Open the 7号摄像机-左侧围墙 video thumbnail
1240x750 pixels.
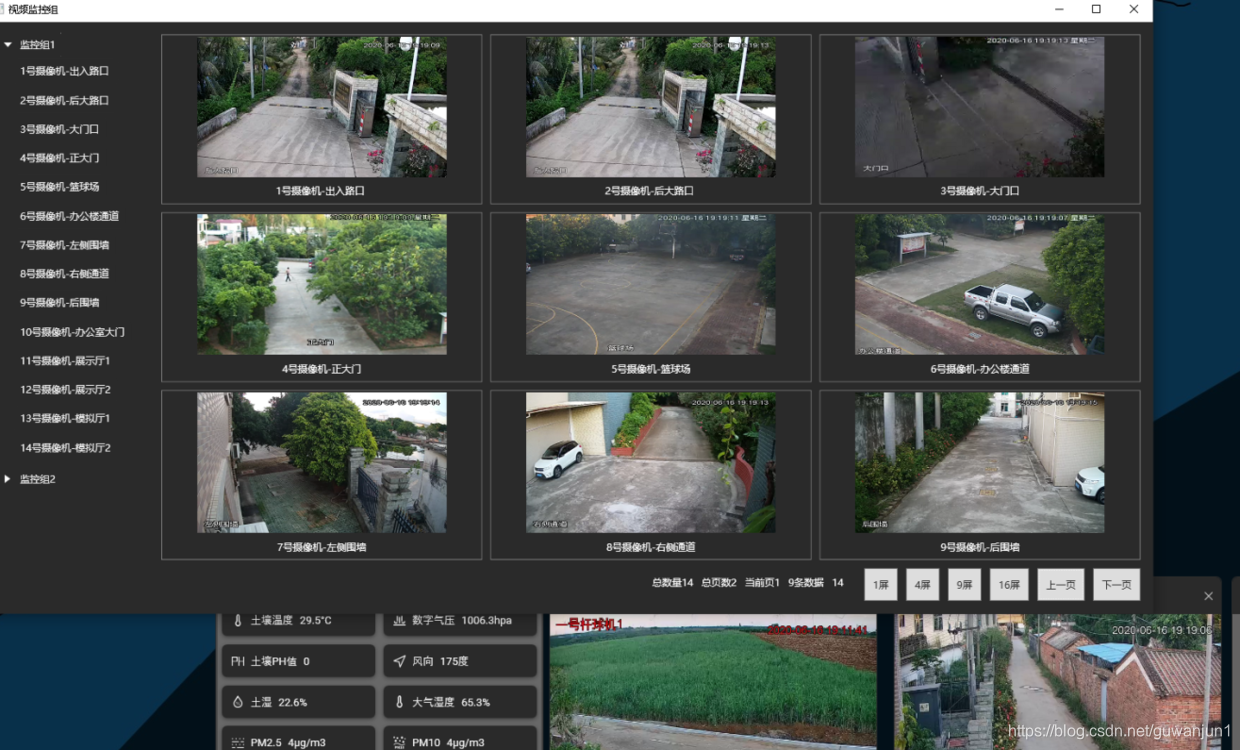[x=321, y=462]
